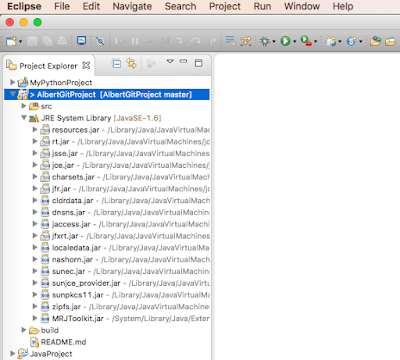Click the Resume debug icon
Screen dimensions: 400x360
[x=119, y=41]
